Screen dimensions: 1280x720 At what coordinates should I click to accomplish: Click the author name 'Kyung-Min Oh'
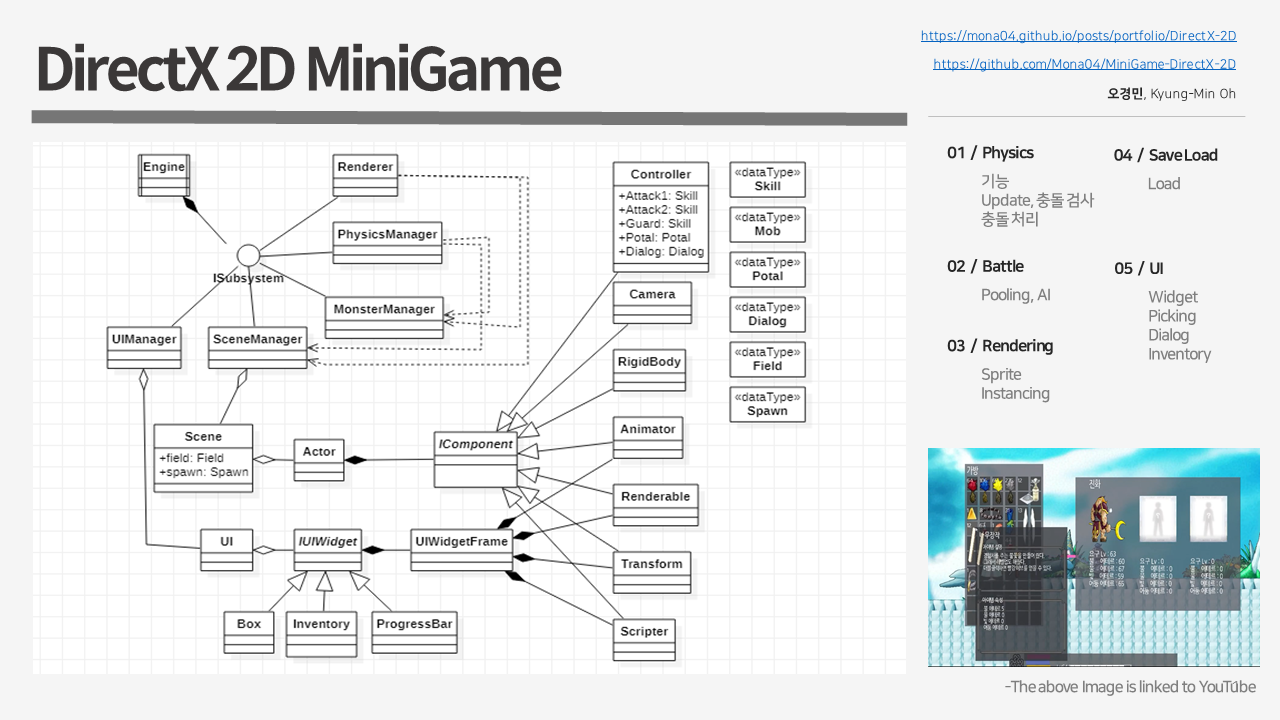[1193, 94]
